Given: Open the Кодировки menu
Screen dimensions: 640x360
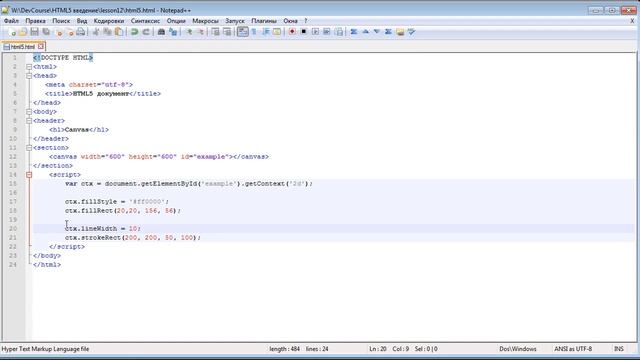Looking at the screenshot, I should [109, 21].
